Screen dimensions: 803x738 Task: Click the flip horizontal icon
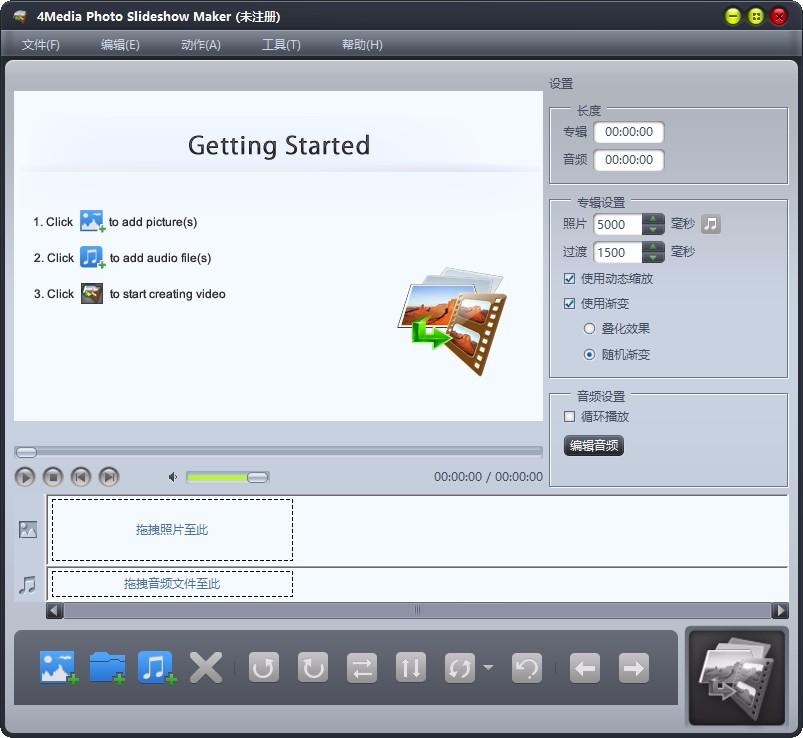[362, 667]
